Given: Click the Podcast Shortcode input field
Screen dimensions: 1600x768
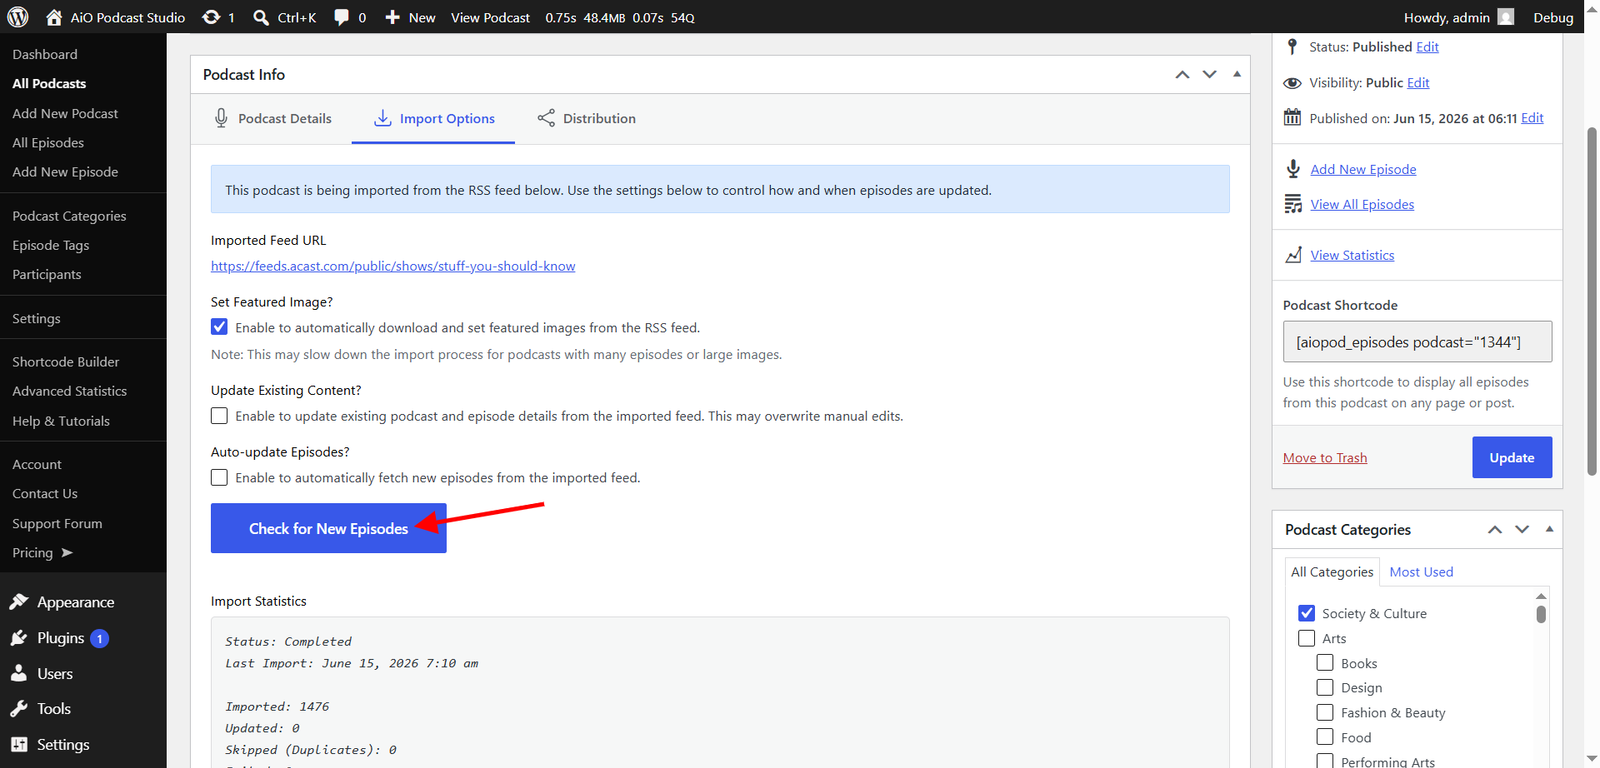Looking at the screenshot, I should tap(1417, 342).
